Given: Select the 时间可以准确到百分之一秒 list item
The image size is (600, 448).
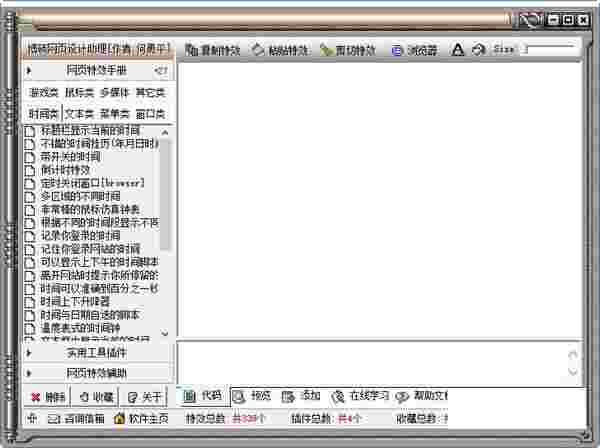Looking at the screenshot, I should (91, 288).
